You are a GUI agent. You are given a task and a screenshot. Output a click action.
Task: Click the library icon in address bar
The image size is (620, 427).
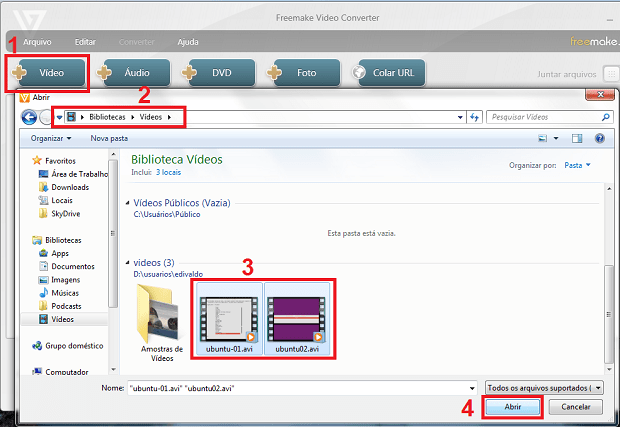click(71, 117)
